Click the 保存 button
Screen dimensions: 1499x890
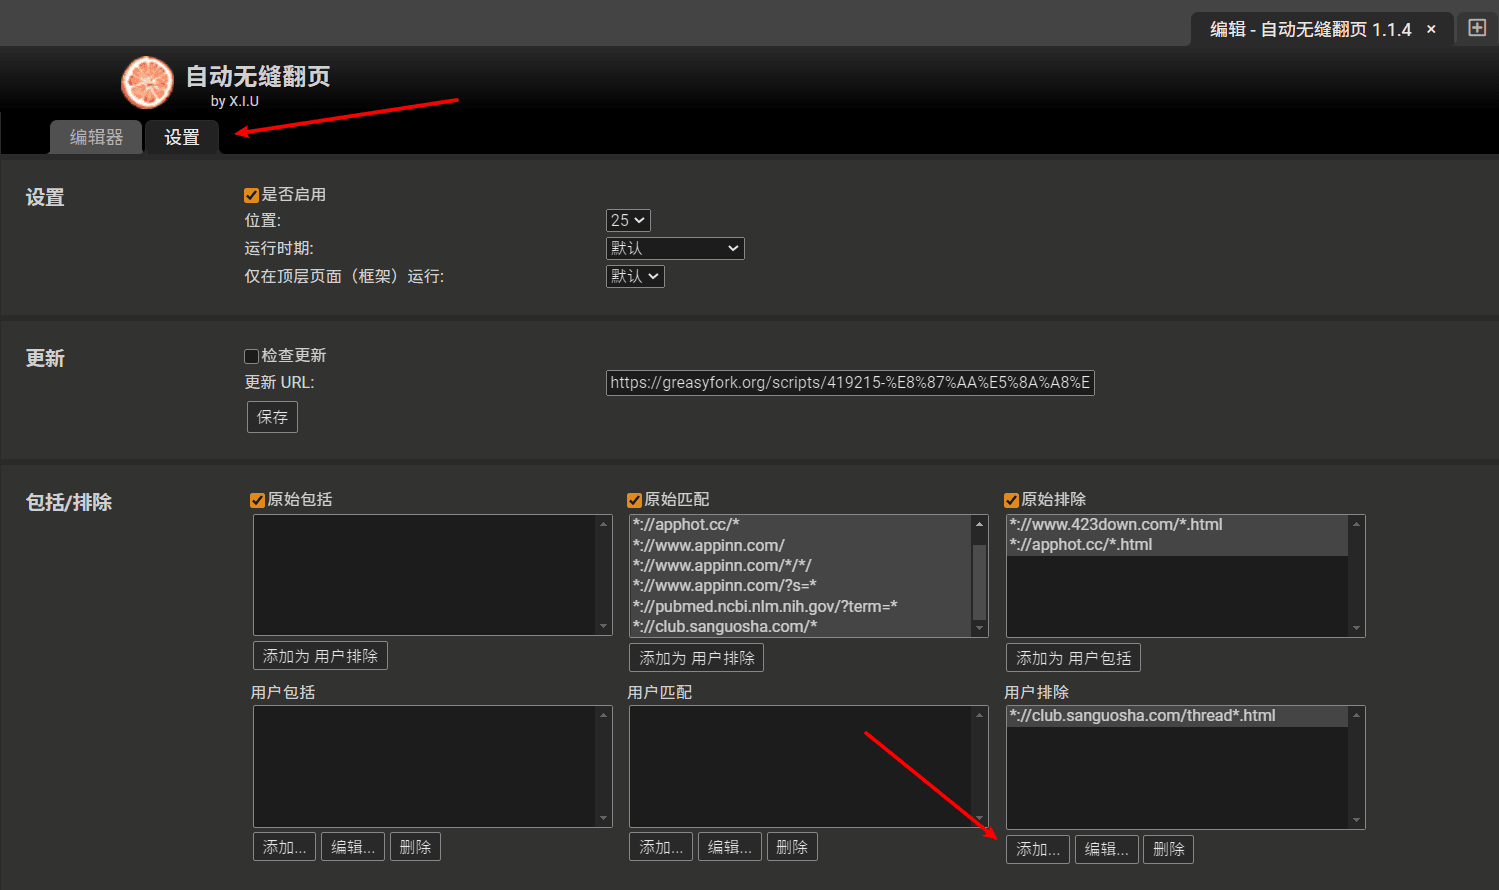(x=272, y=417)
